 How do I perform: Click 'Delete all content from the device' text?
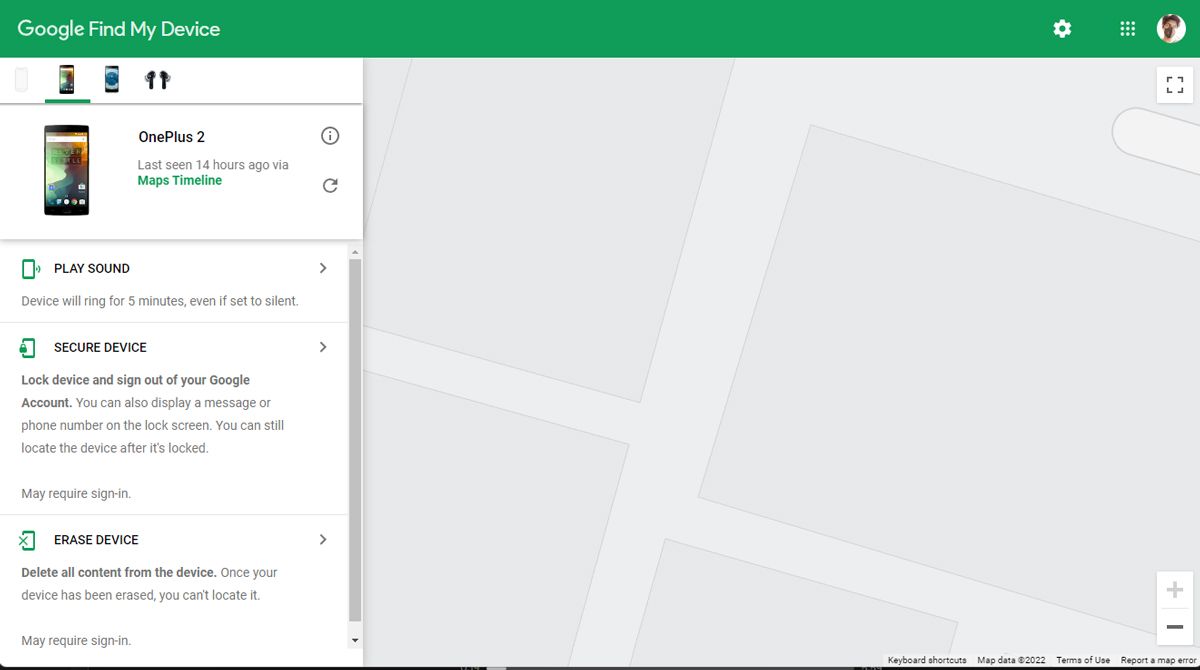tap(119, 573)
